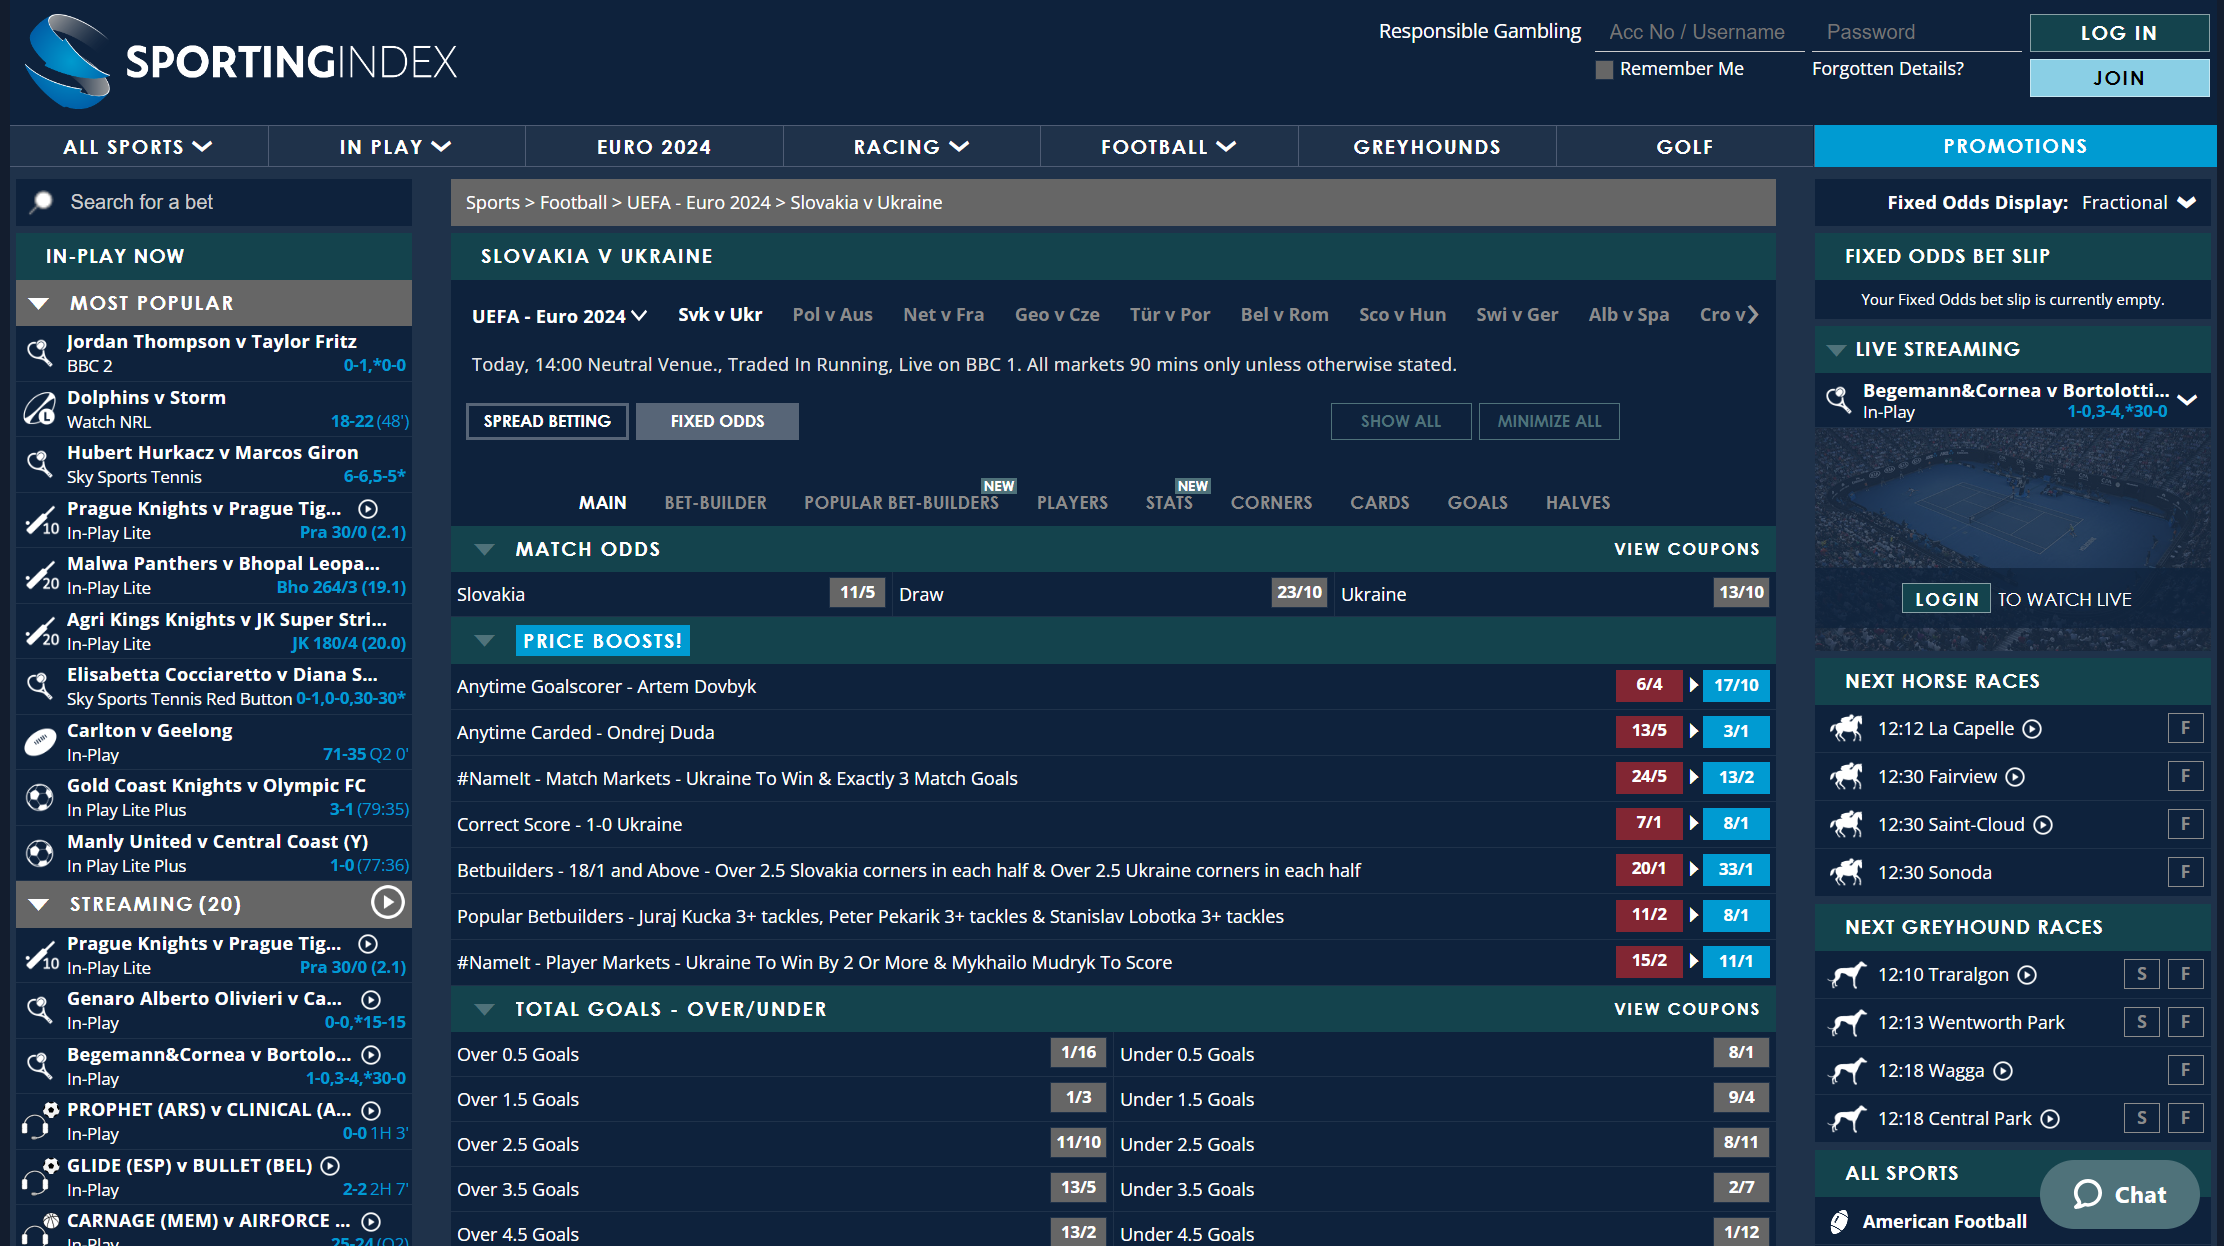
Task: Click greyhound icon next to Traralgon race
Action: click(1846, 974)
